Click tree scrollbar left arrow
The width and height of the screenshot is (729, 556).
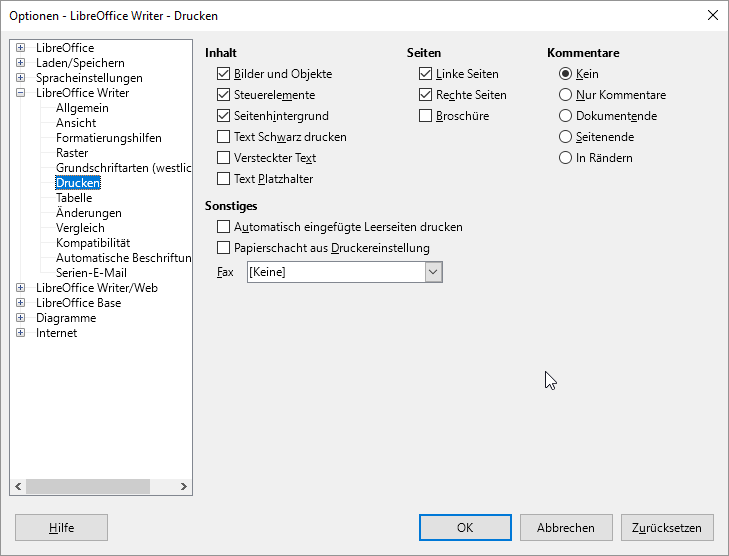pyautogui.click(x=18, y=486)
